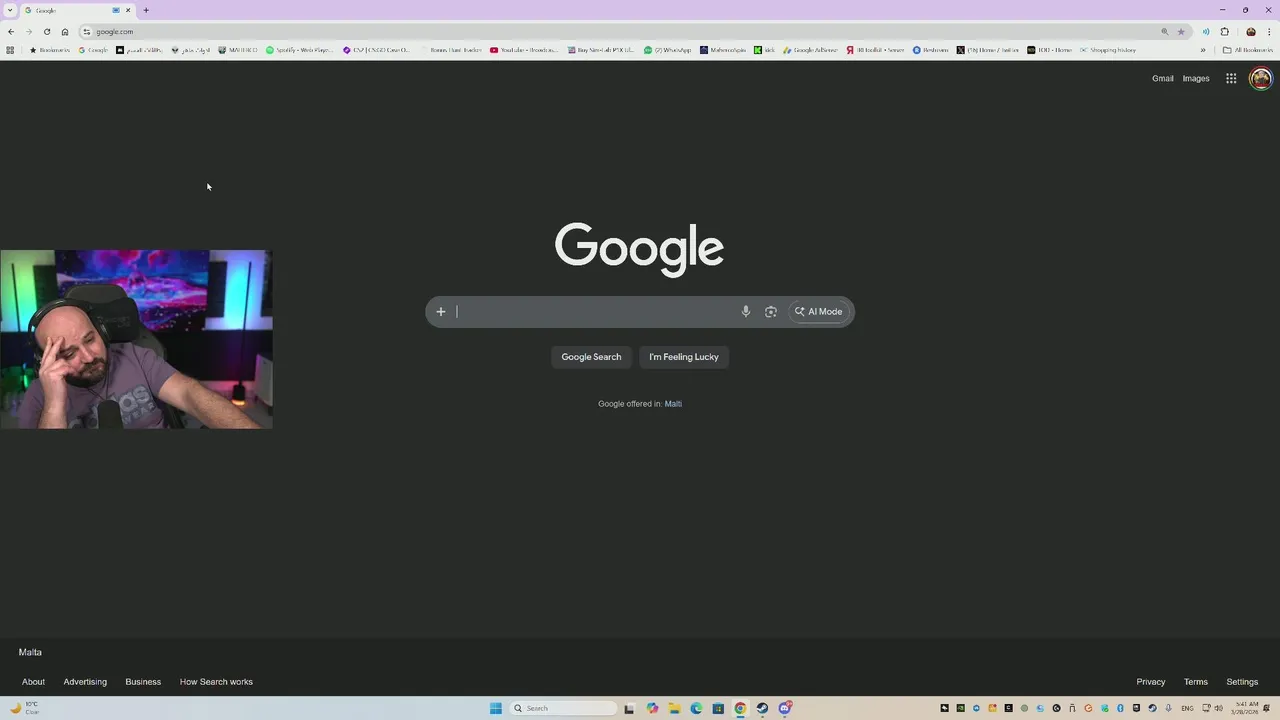Open the Google bookmark
Image resolution: width=1280 pixels, height=720 pixels.
94,50
